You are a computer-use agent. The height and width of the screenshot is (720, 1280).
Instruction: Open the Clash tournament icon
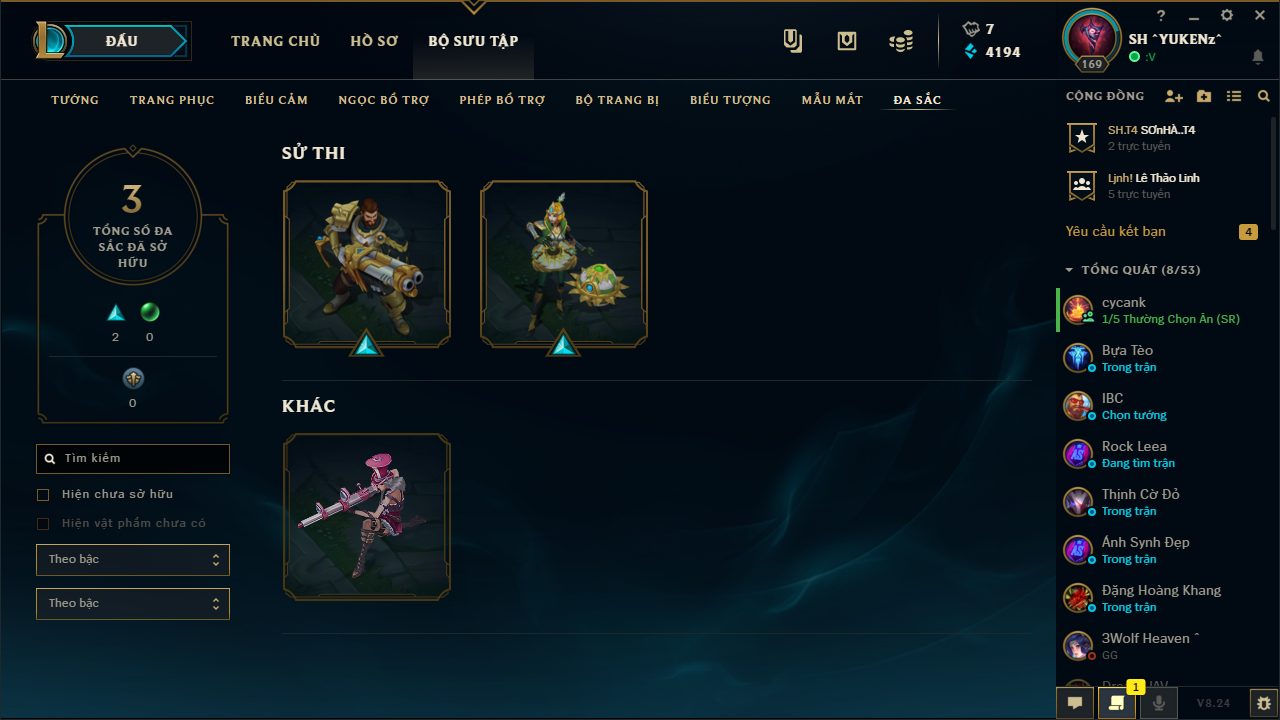[x=793, y=41]
